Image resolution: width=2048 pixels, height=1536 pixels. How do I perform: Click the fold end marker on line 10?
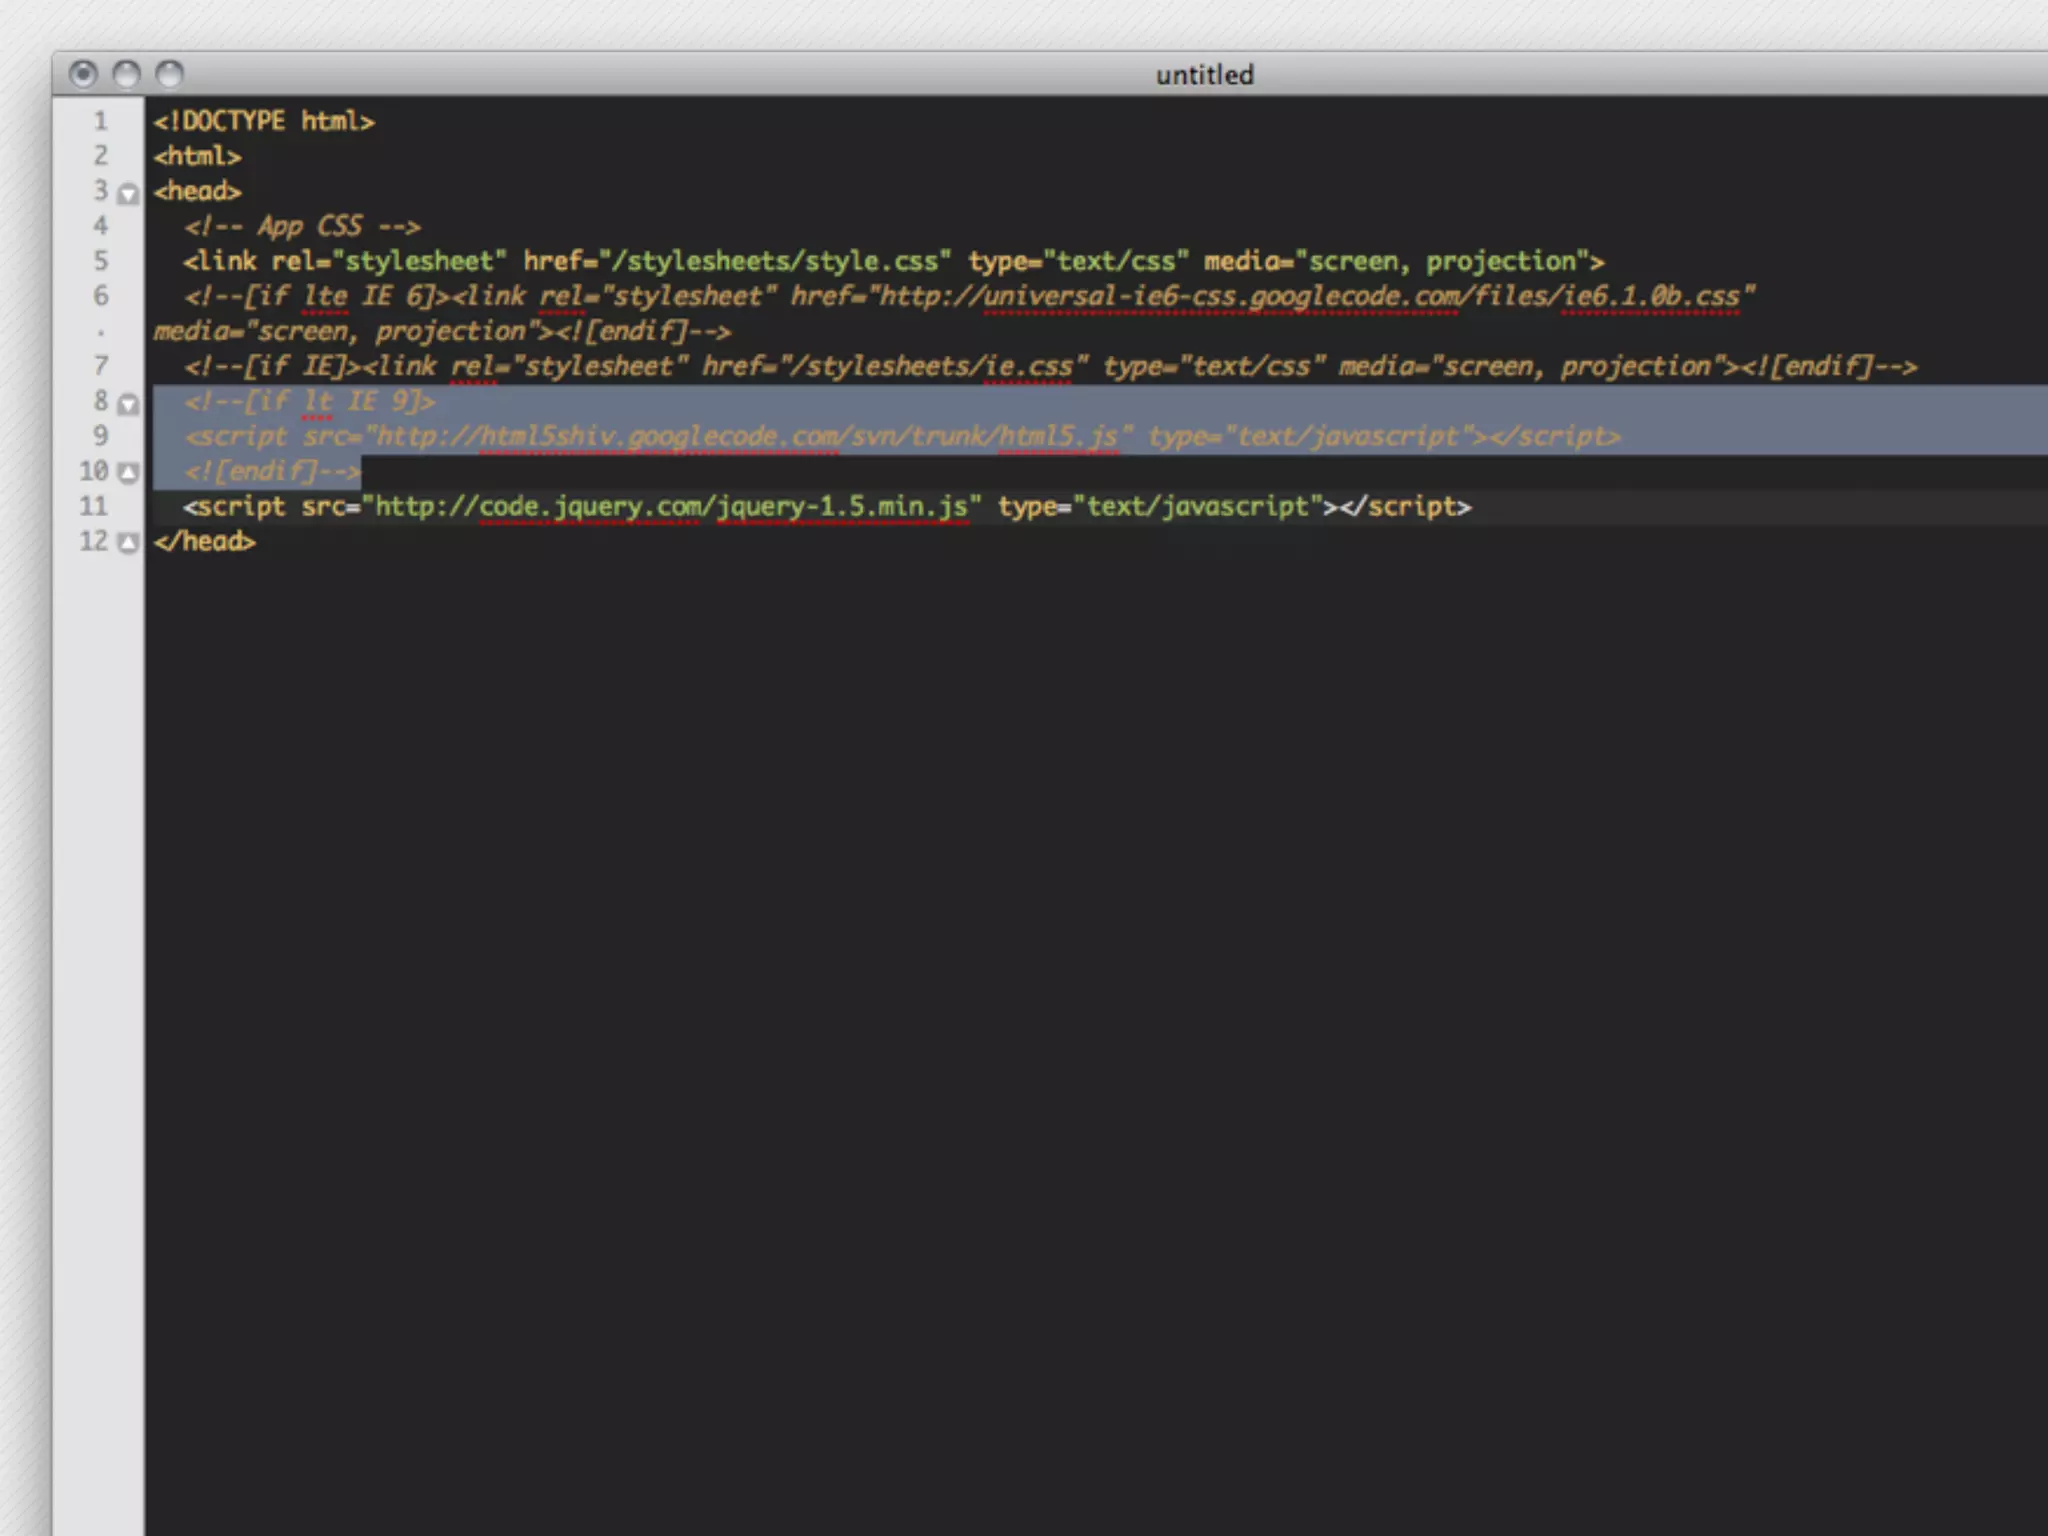point(128,472)
